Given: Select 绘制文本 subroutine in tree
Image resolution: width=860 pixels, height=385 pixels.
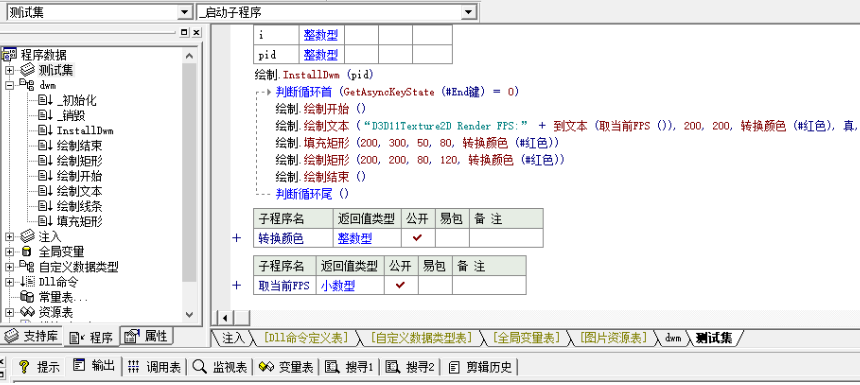Looking at the screenshot, I should click(80, 191).
